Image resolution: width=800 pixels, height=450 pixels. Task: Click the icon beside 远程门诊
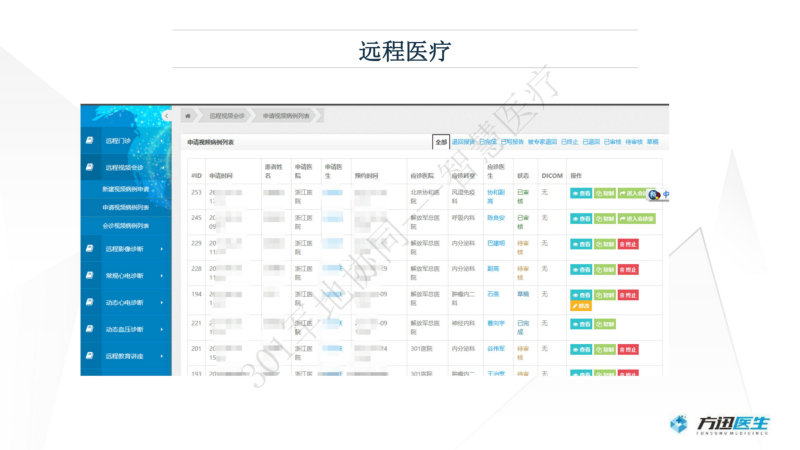(x=89, y=140)
